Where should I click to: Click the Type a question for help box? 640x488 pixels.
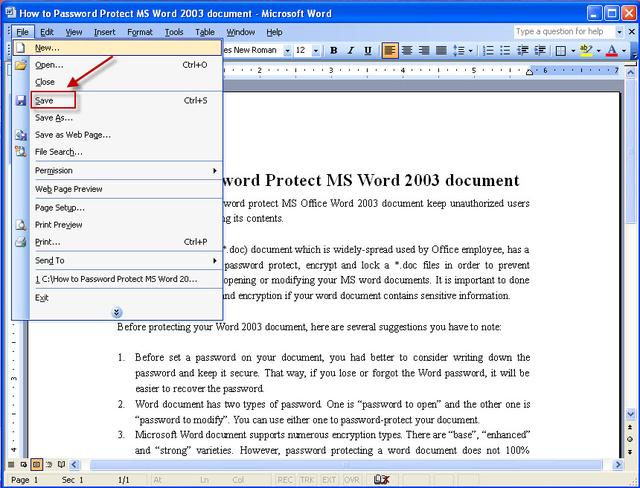564,31
